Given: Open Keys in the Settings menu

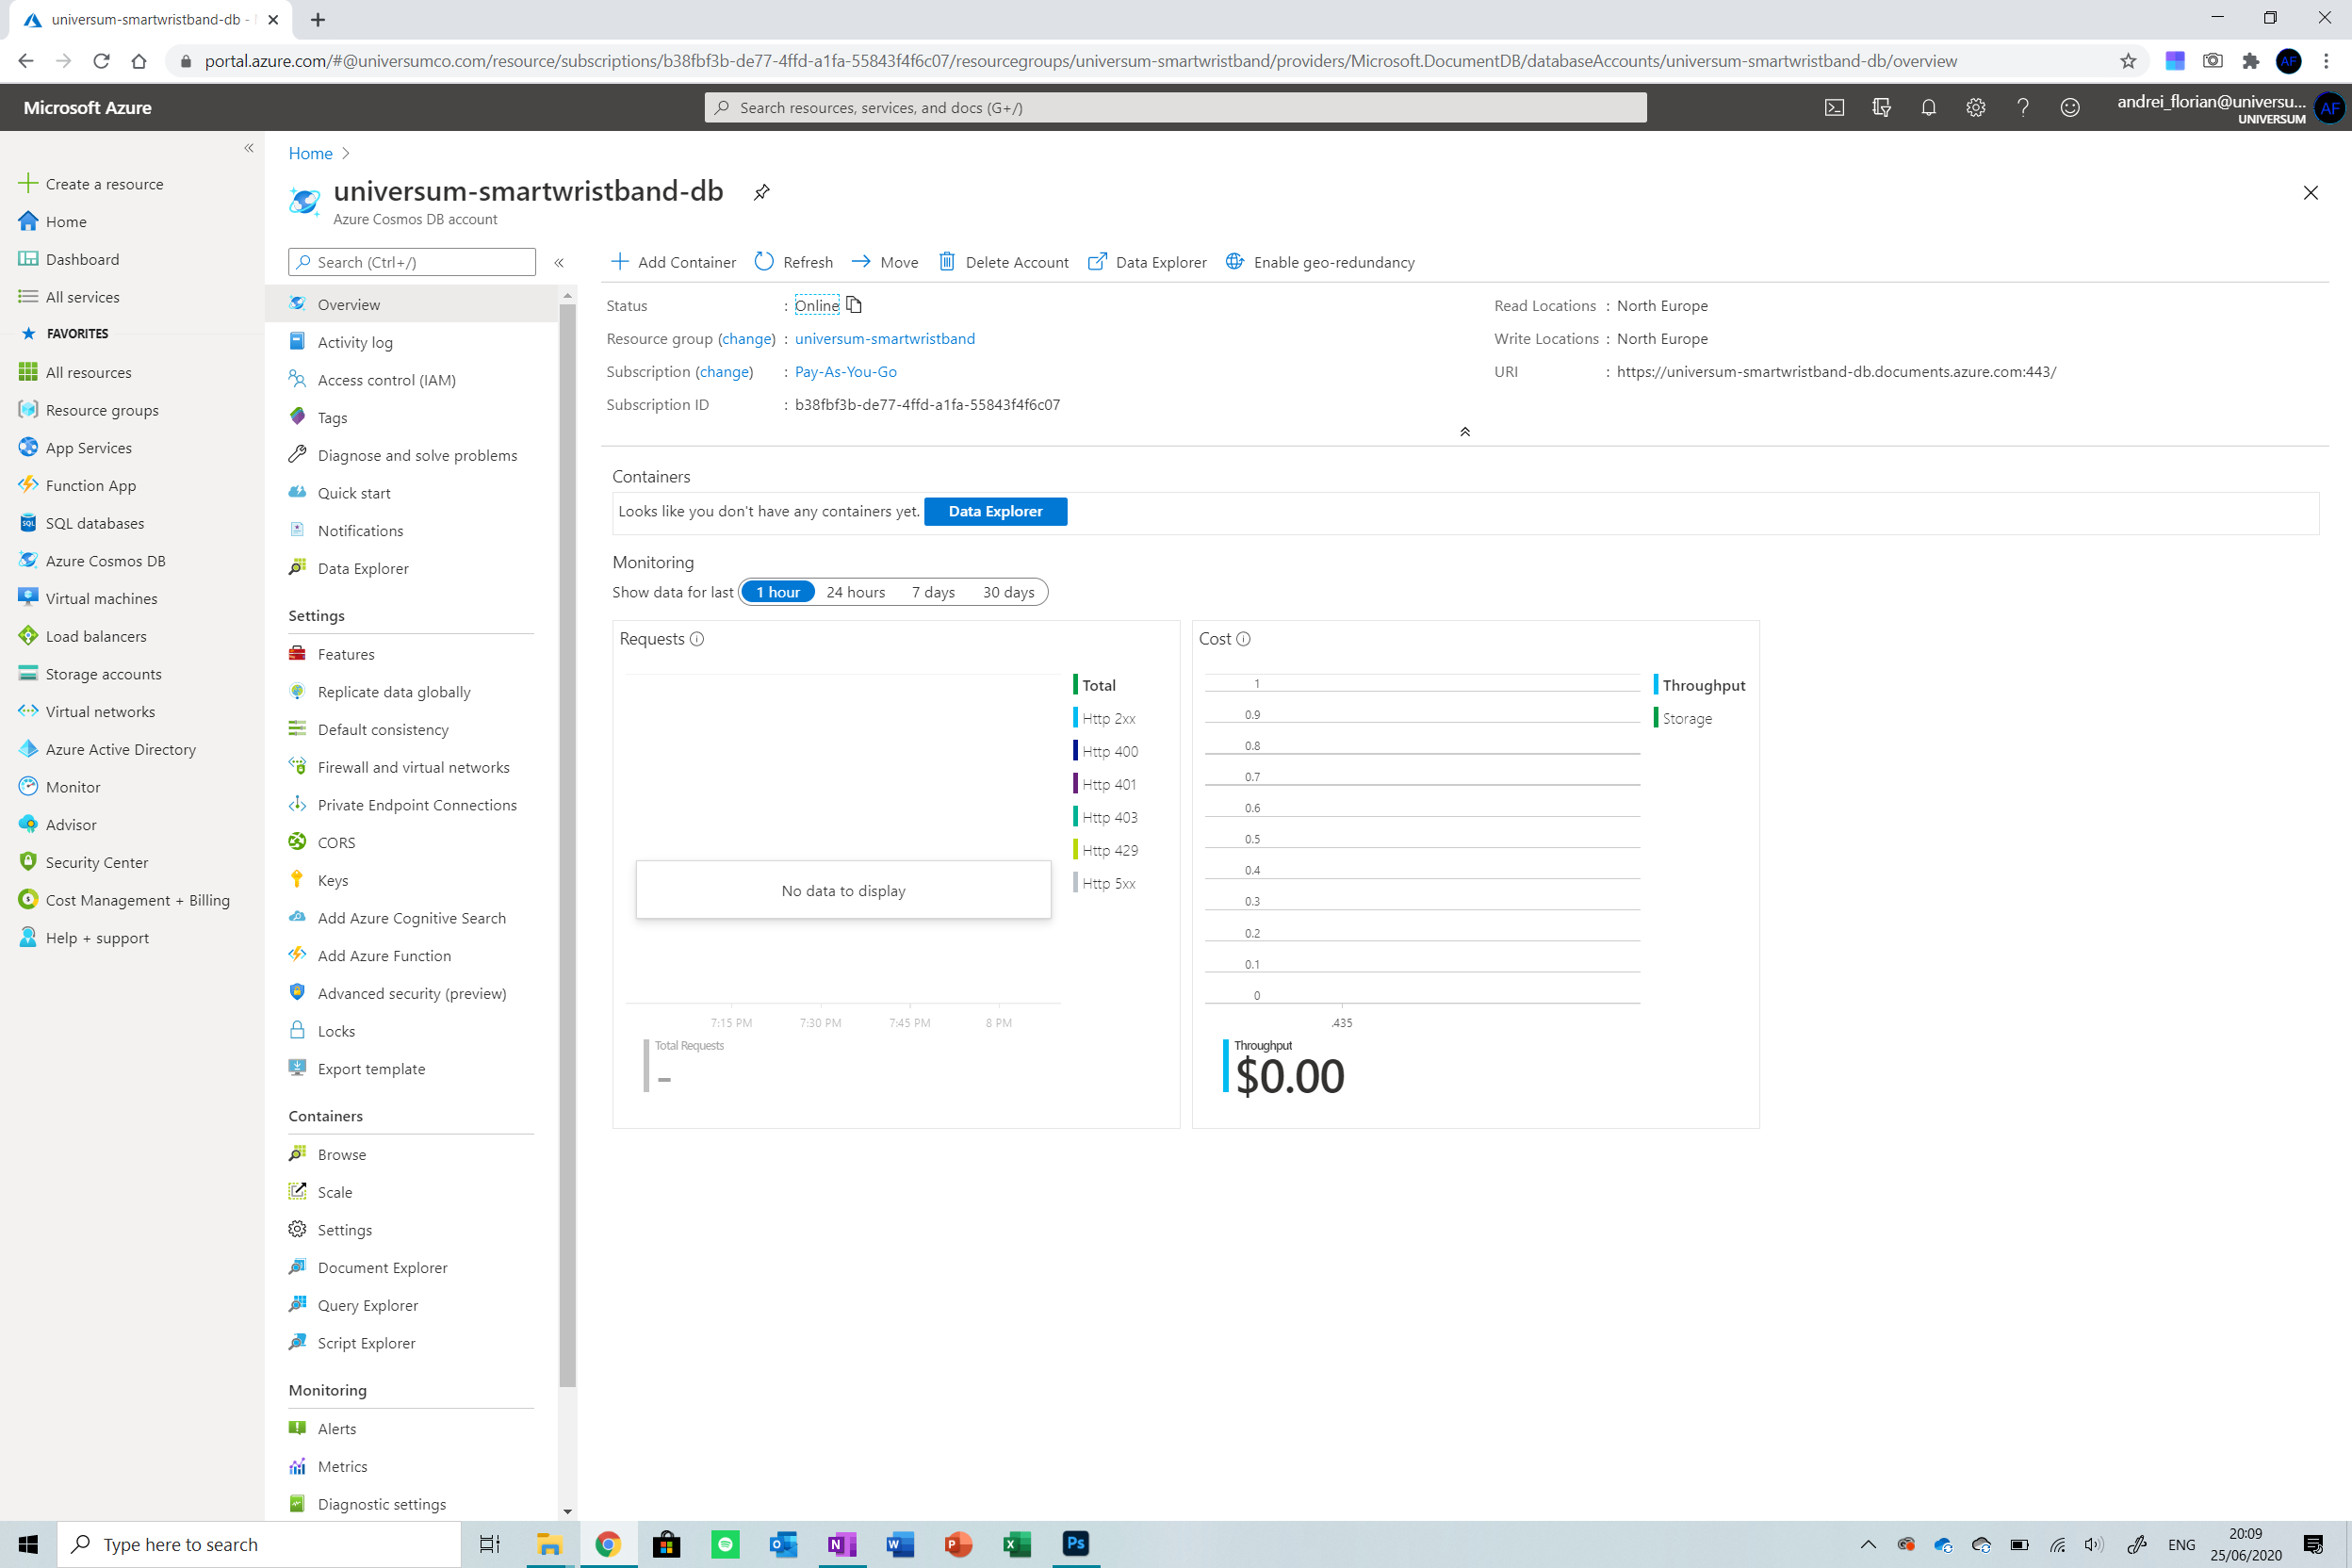Looking at the screenshot, I should tap(333, 880).
